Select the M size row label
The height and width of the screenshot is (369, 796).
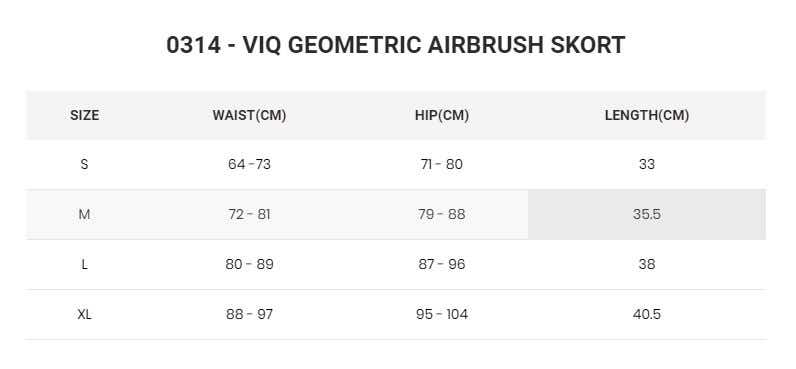click(x=84, y=214)
